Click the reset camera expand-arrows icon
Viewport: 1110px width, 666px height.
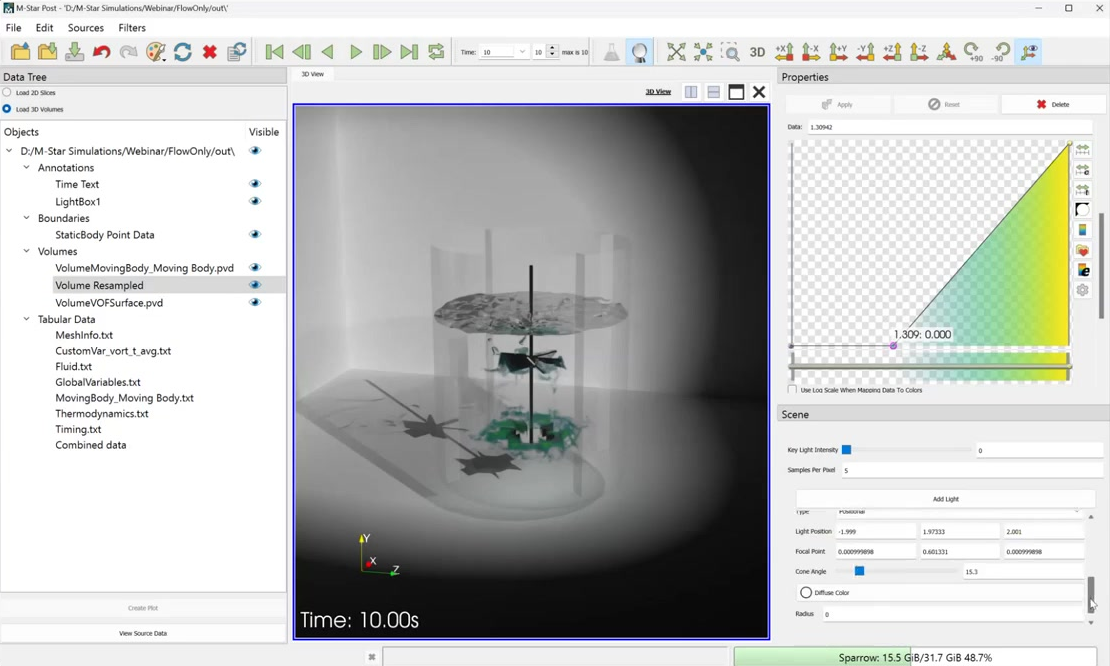(x=676, y=52)
